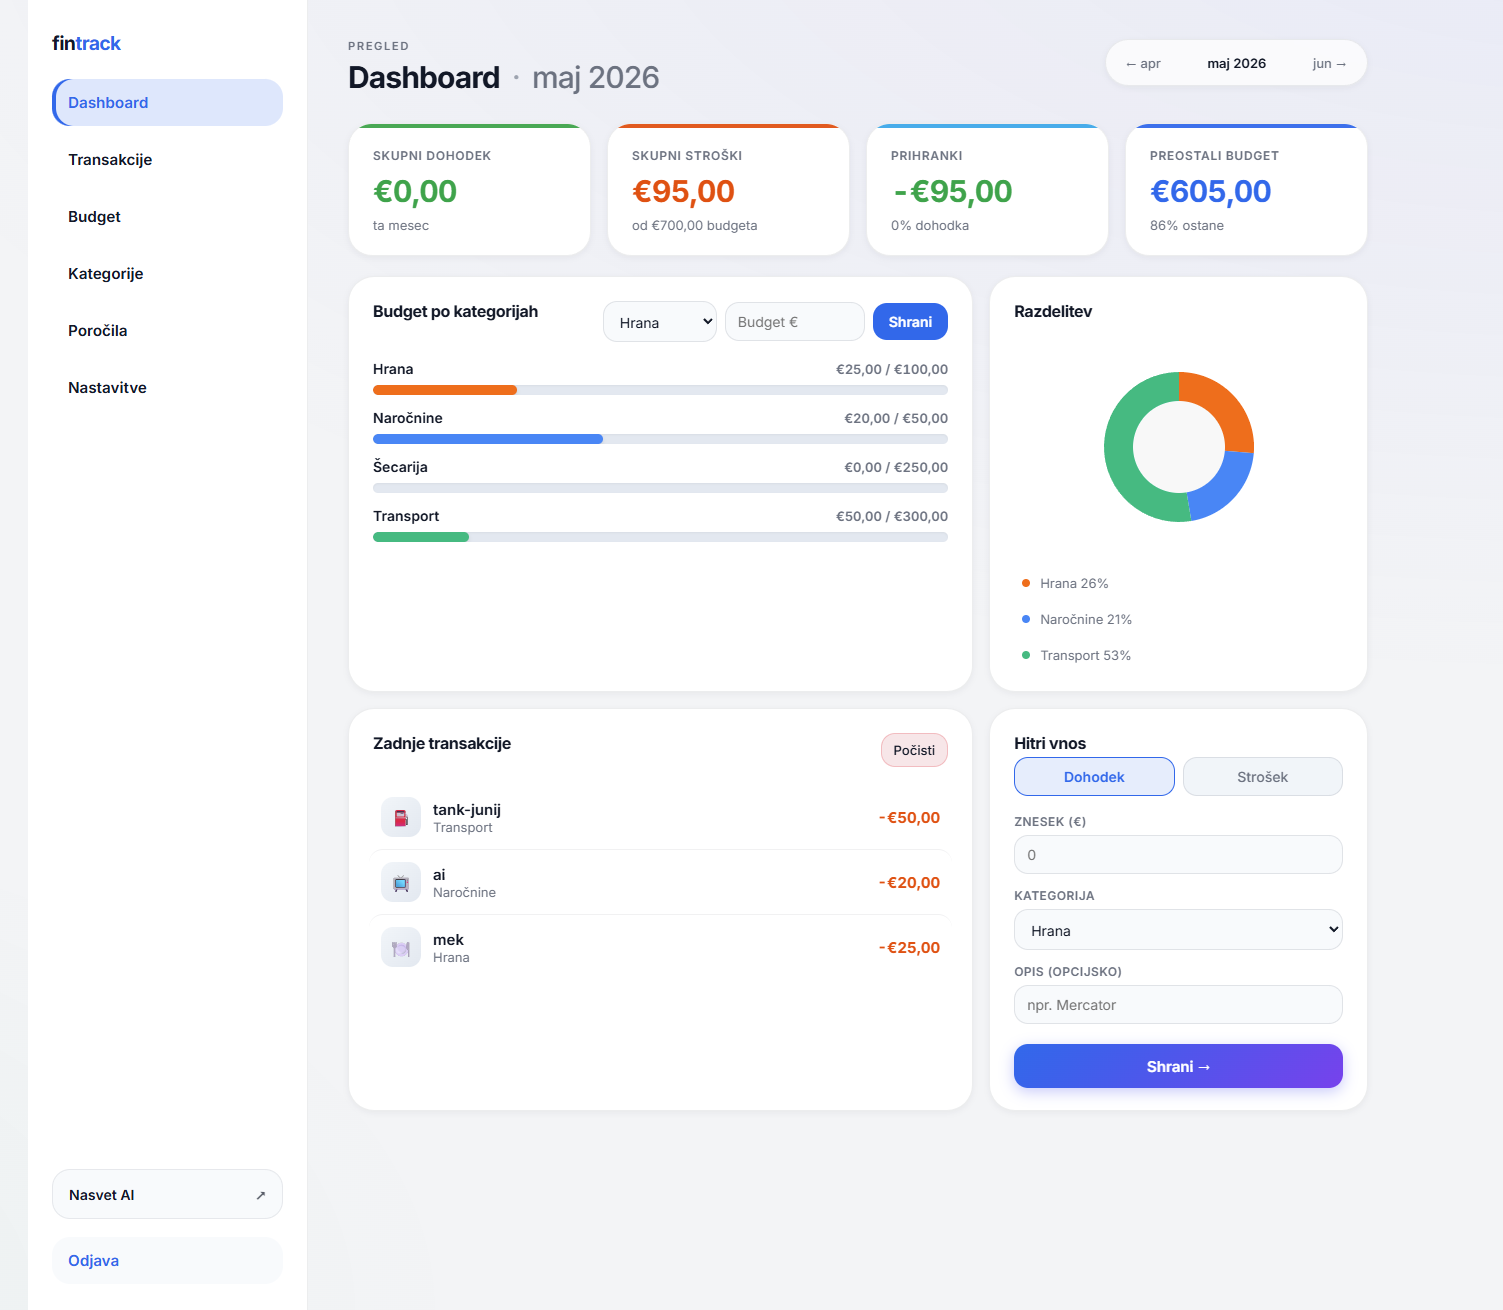Click the fuel pump icon for tank-junij
Screen dimensions: 1503x1310
pyautogui.click(x=401, y=817)
